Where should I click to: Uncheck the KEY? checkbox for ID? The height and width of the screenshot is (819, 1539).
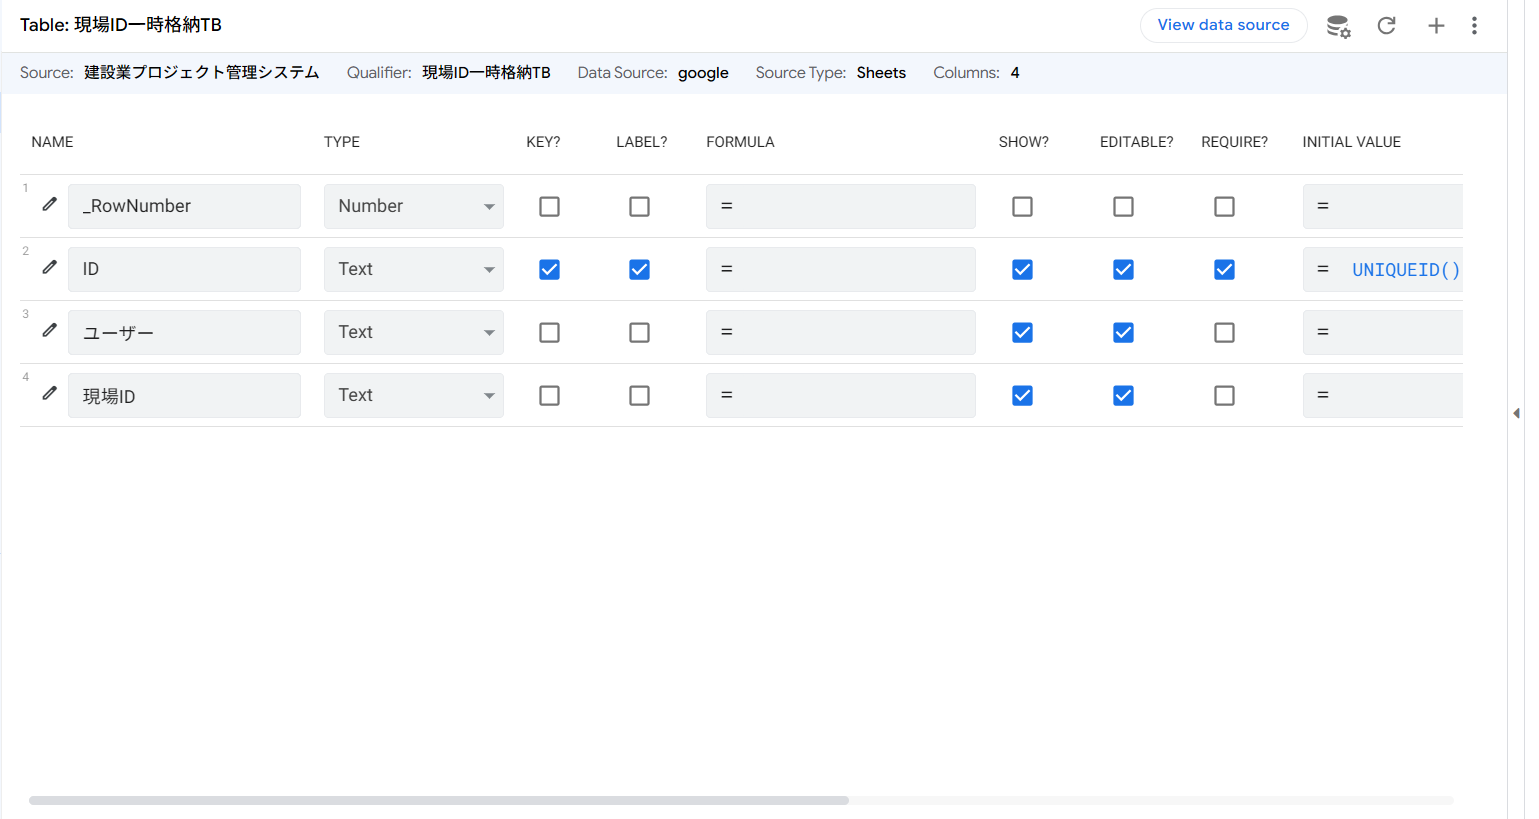[x=549, y=269]
